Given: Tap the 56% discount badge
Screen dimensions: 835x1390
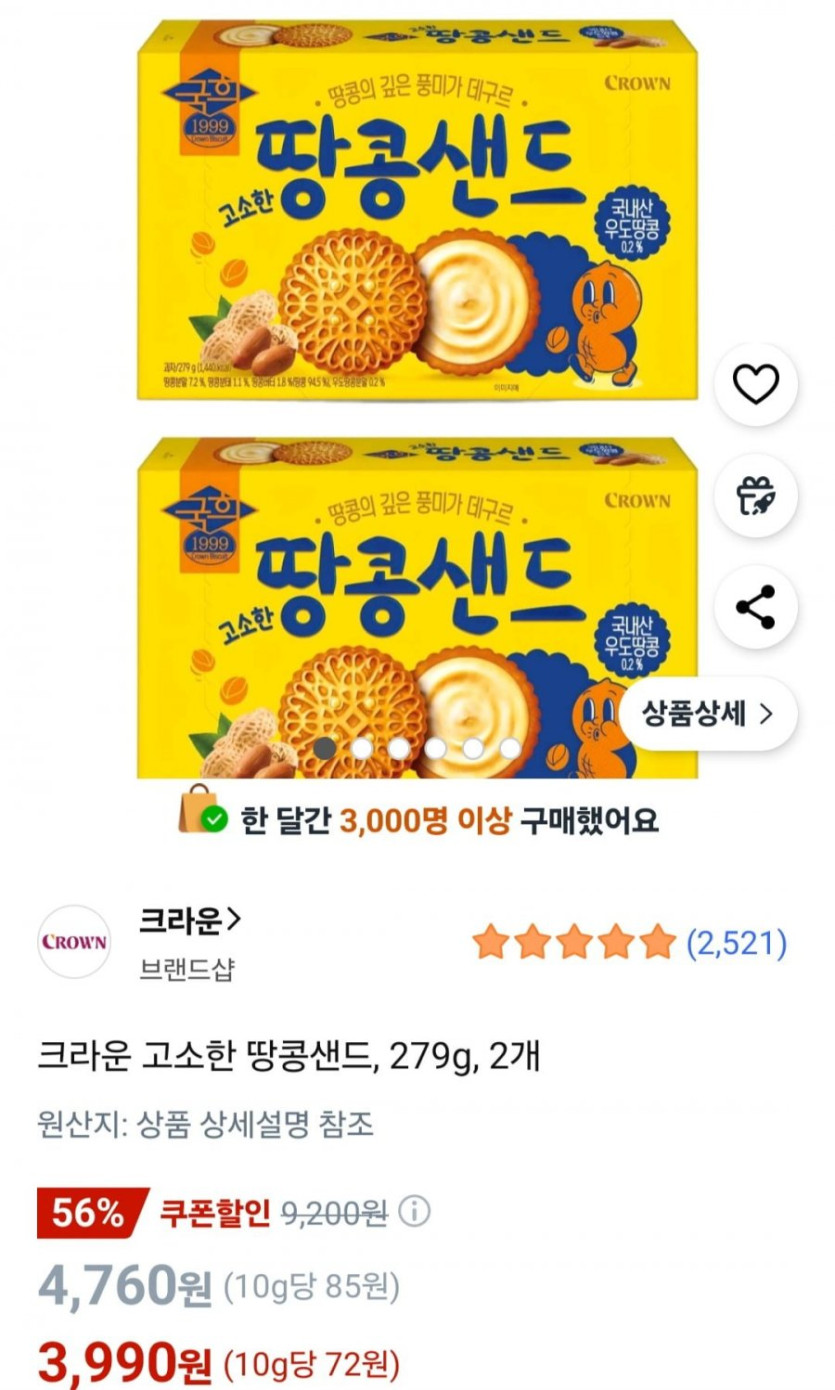Looking at the screenshot, I should coord(90,1213).
